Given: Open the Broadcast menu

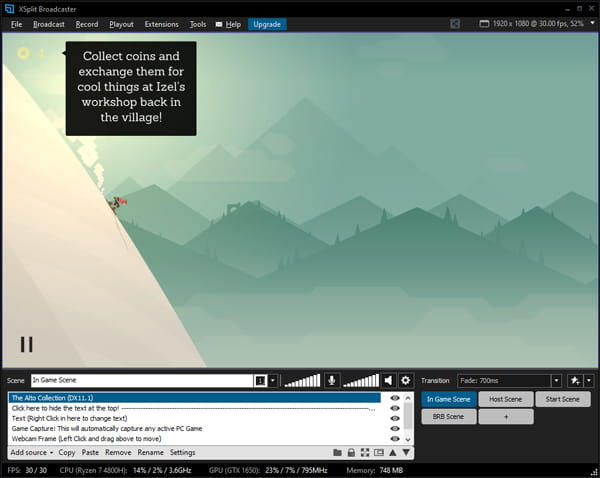Looking at the screenshot, I should click(49, 24).
